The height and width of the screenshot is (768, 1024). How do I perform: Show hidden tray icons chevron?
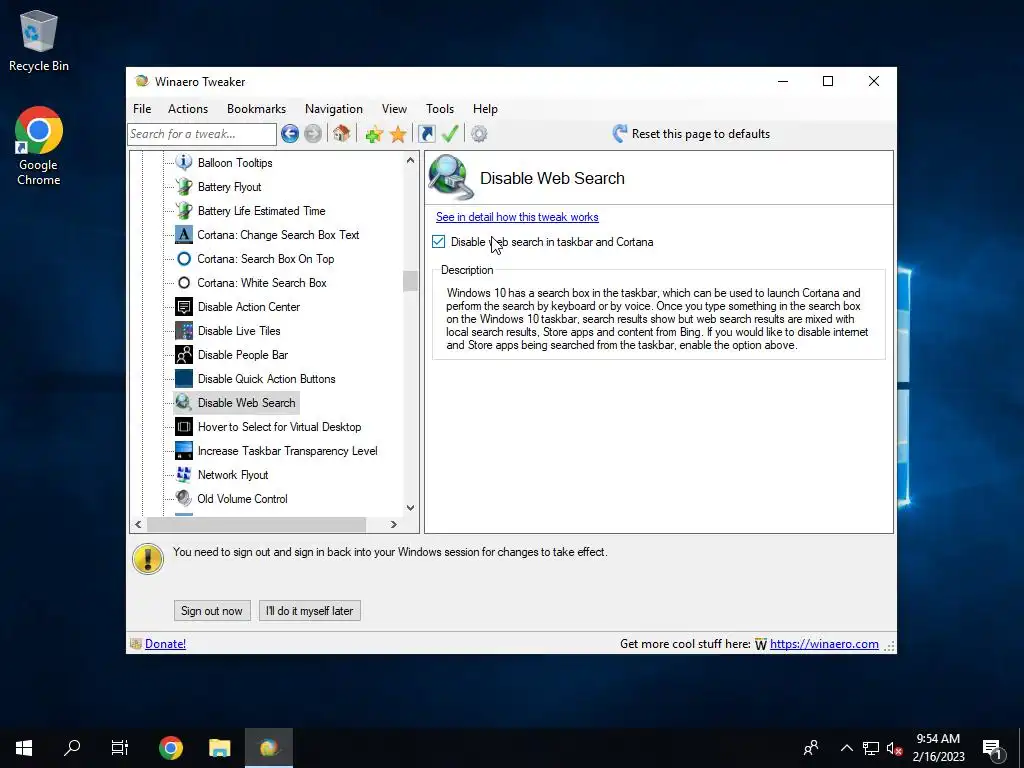point(846,748)
